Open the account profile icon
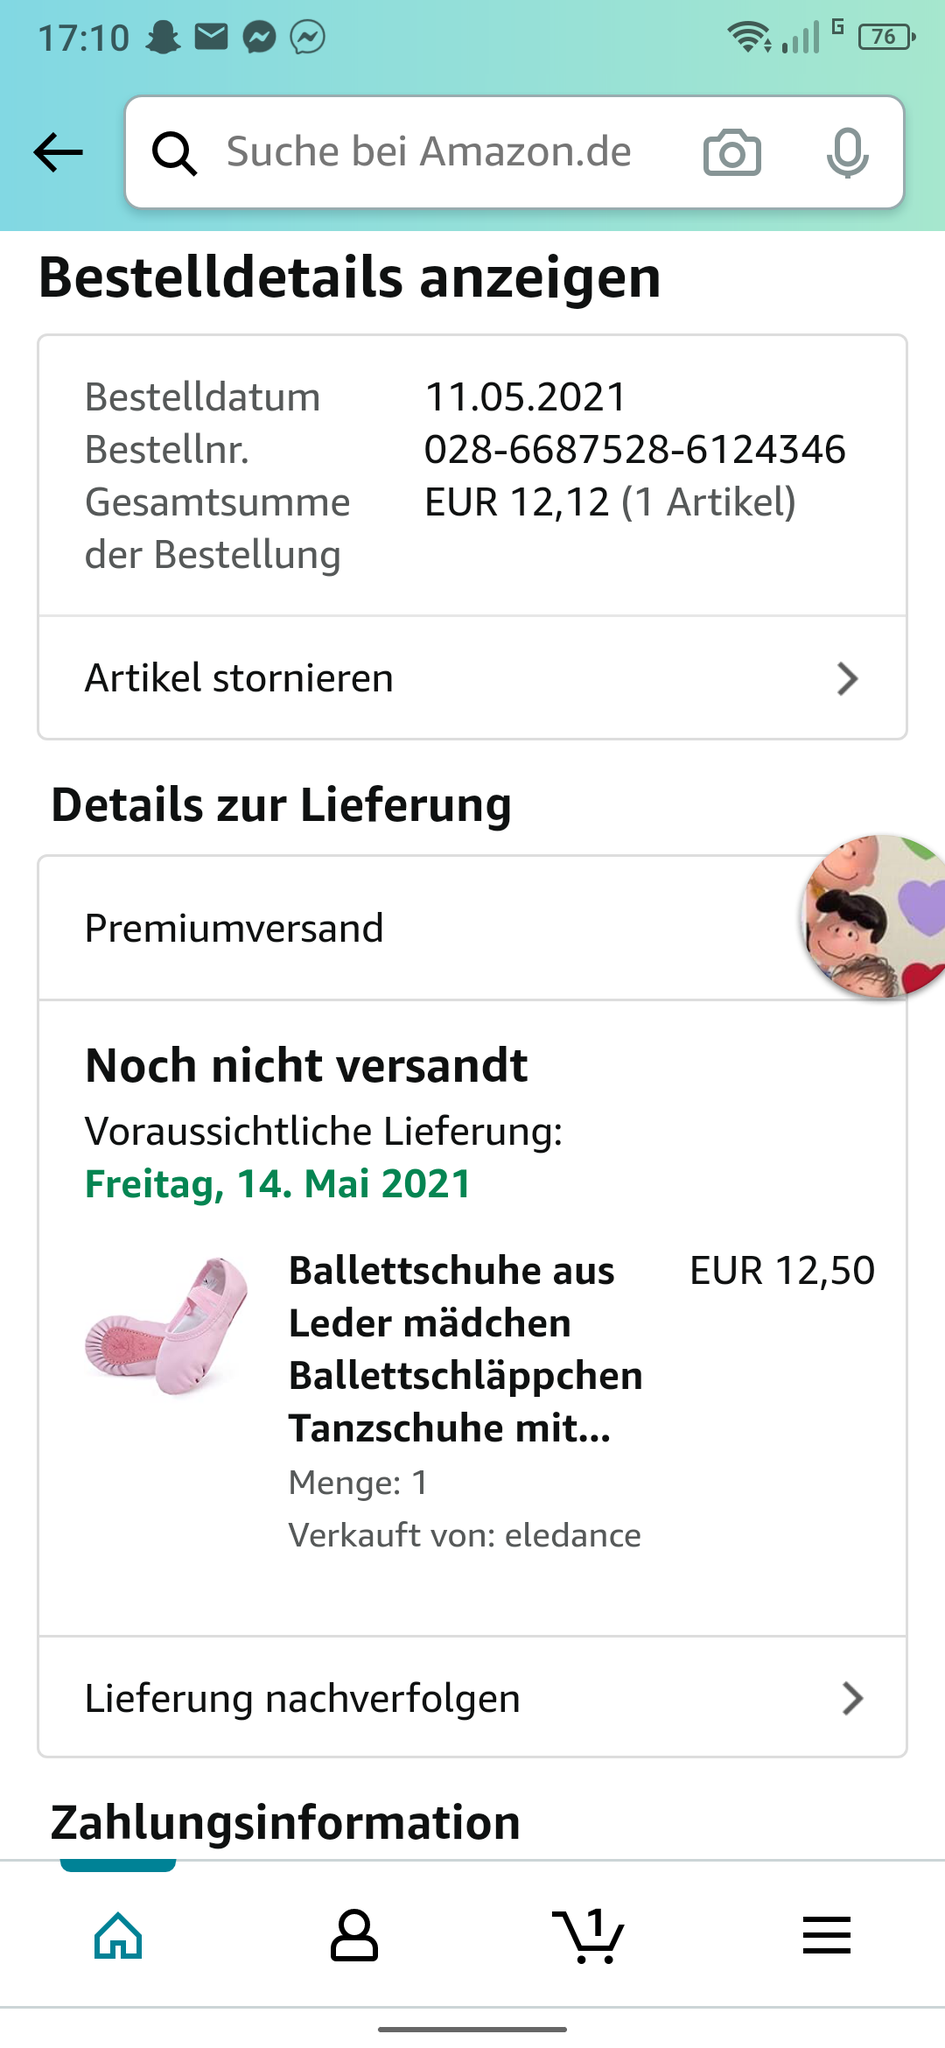The width and height of the screenshot is (945, 2048). 354,1935
